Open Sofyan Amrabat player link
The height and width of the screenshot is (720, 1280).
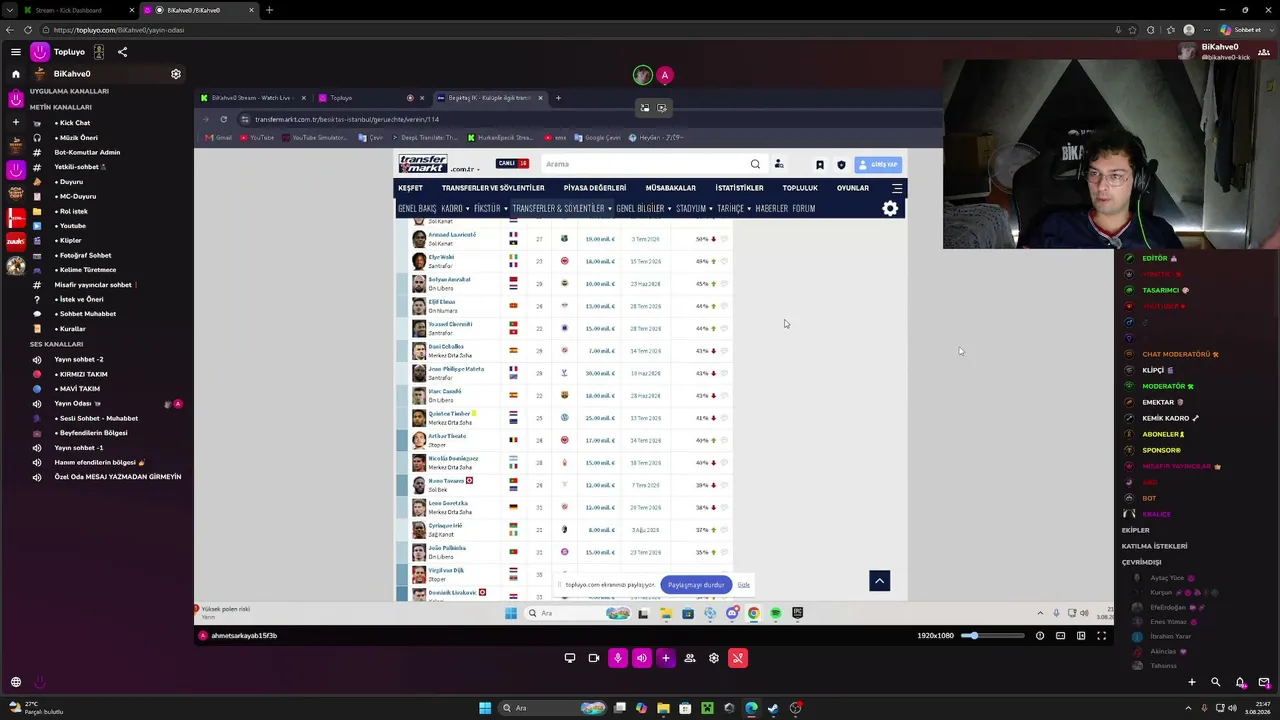point(449,279)
